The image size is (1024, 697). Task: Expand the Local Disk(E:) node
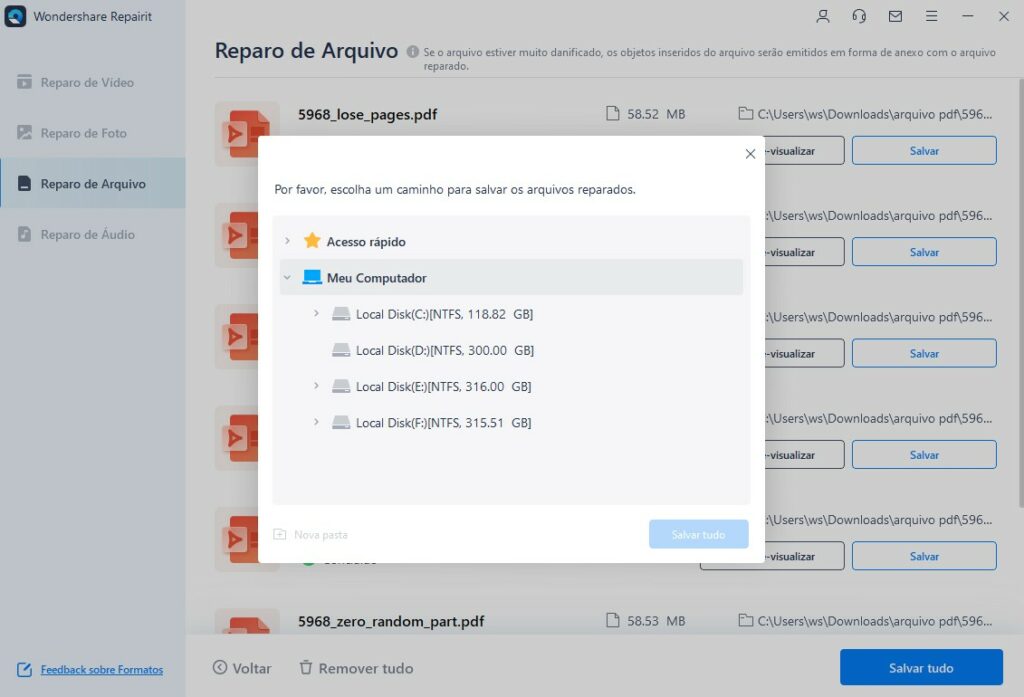click(316, 386)
